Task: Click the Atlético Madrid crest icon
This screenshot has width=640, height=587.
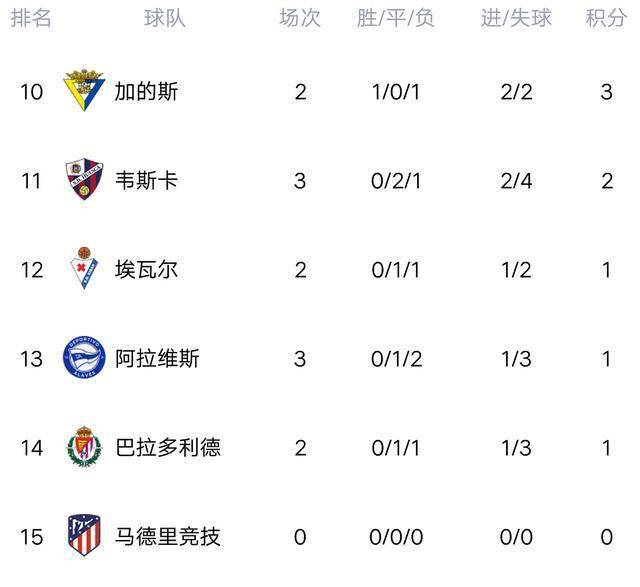Action: point(84,536)
